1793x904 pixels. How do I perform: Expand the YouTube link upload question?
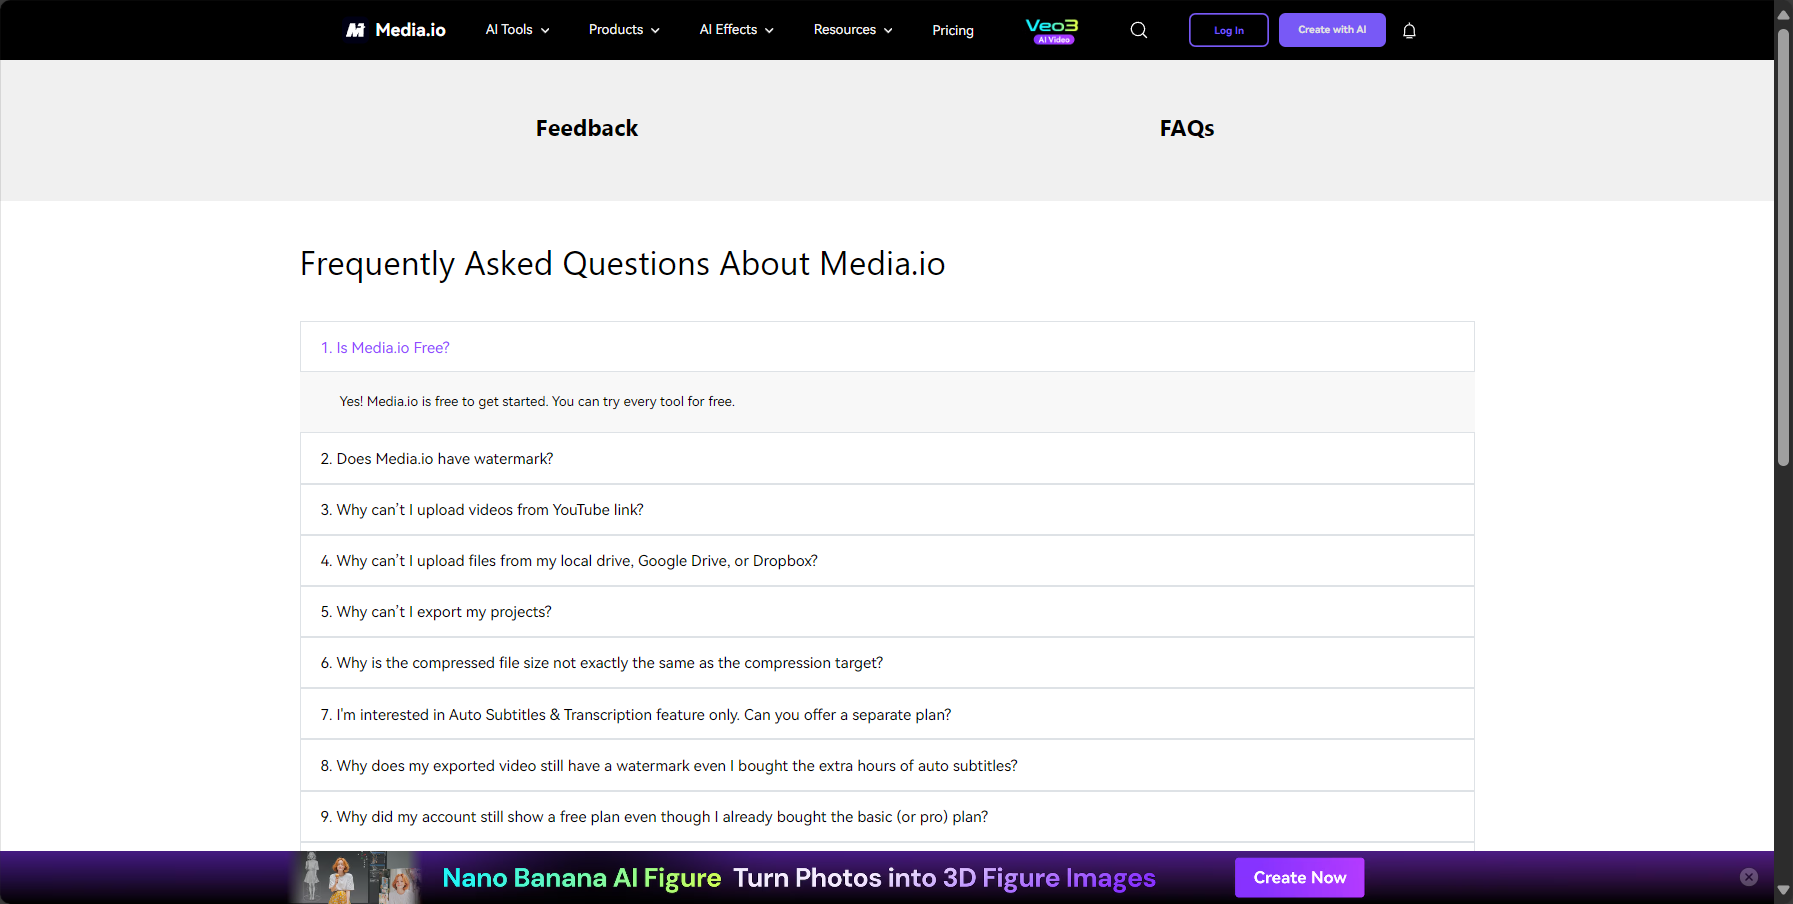click(887, 510)
